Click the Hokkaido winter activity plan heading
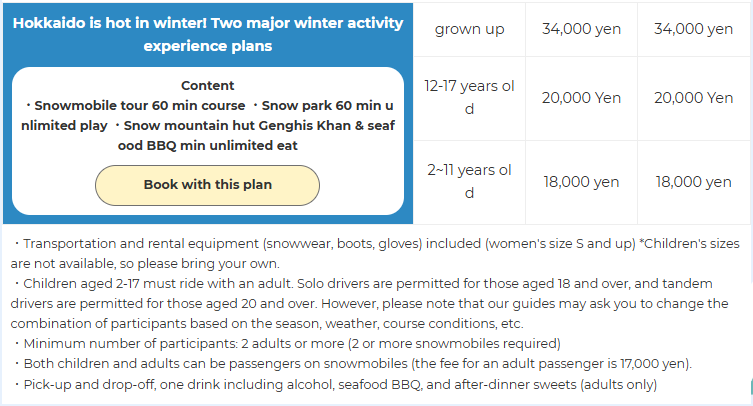The height and width of the screenshot is (406, 753). click(208, 34)
